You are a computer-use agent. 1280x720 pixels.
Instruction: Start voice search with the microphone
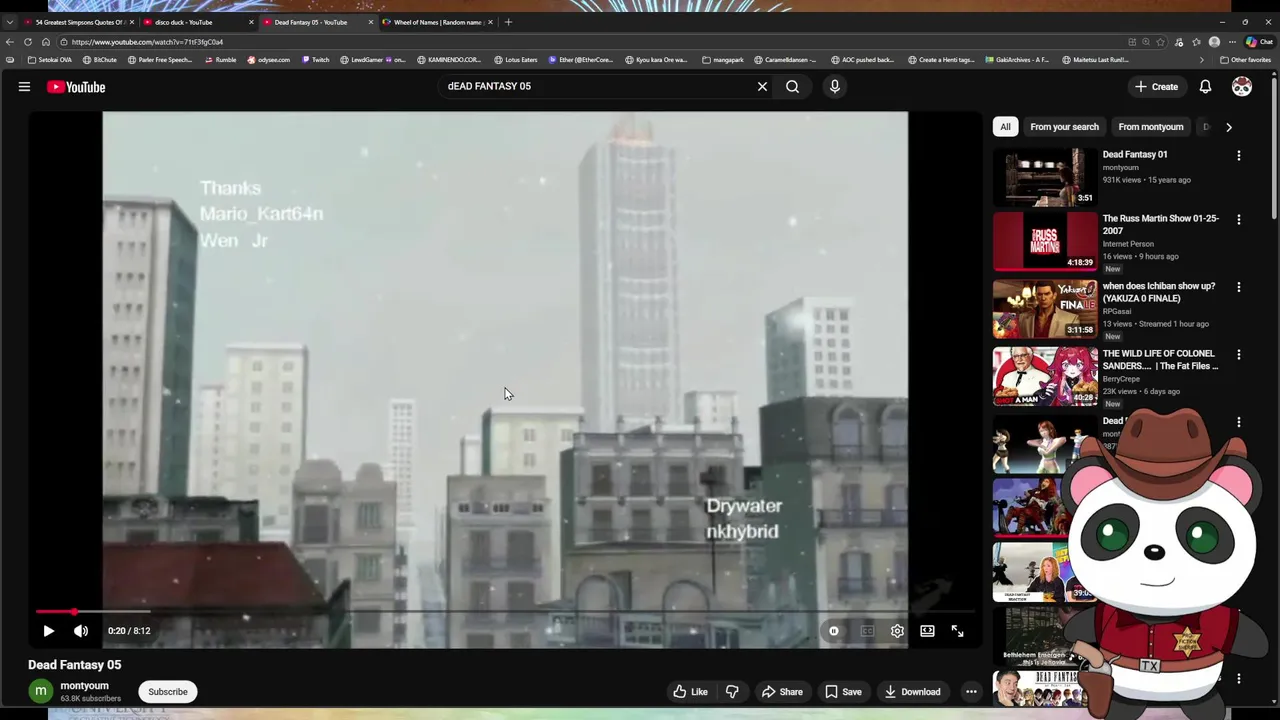835,87
